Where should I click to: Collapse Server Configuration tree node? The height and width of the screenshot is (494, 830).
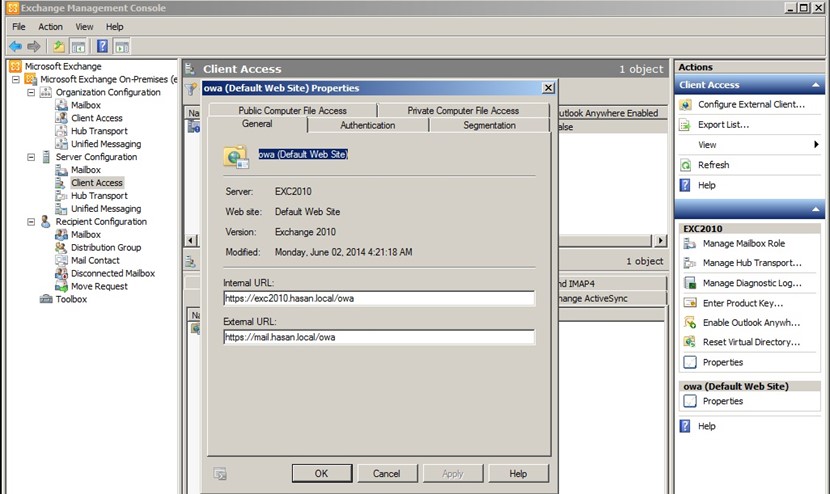pyautogui.click(x=31, y=157)
